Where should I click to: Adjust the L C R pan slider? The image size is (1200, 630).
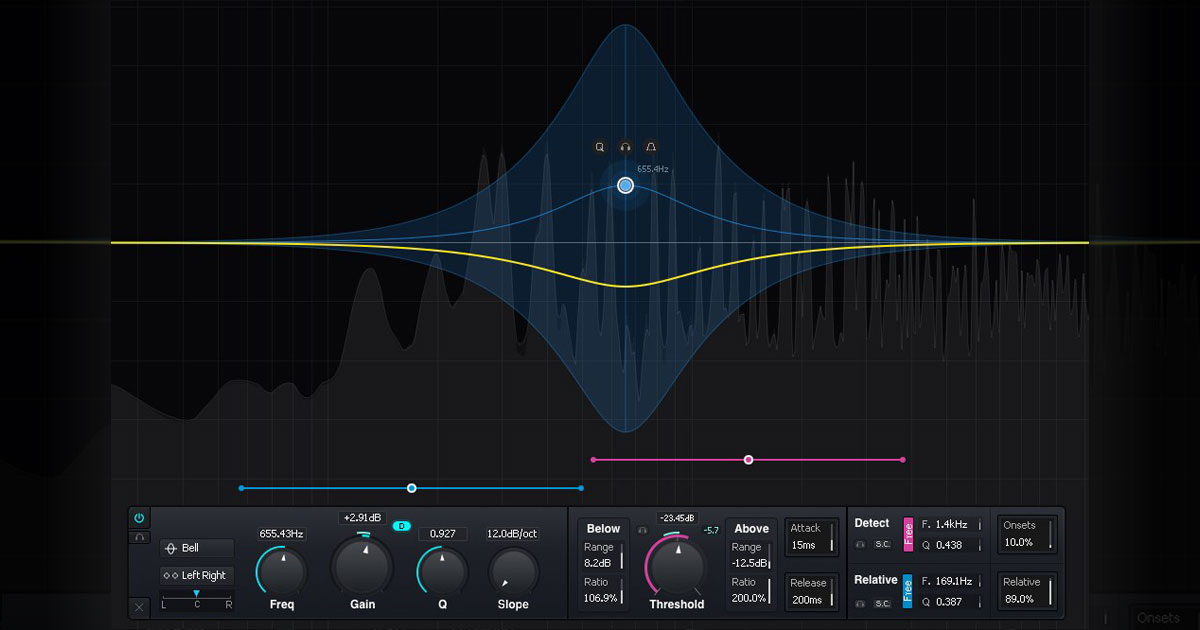coord(197,599)
